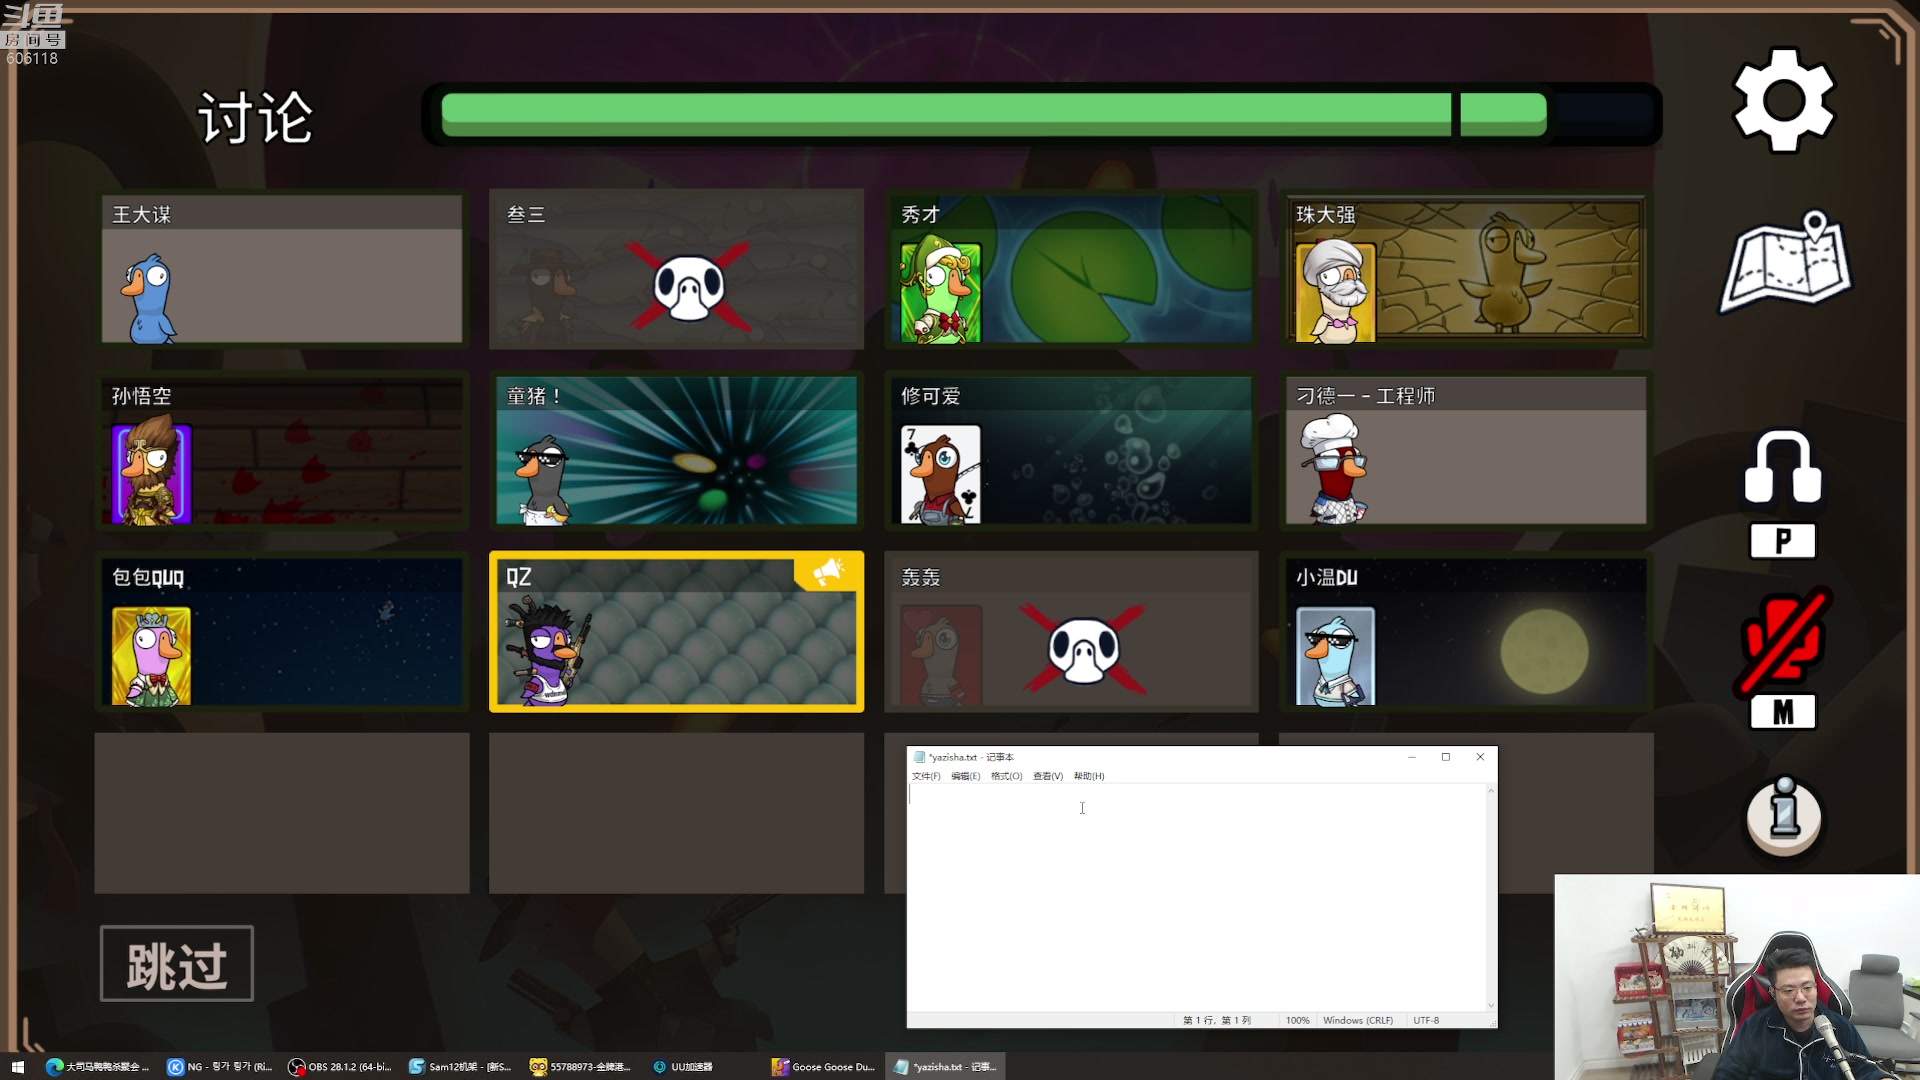This screenshot has width=1920, height=1080.
Task: Vote for player 珠大强
Action: [x=1466, y=269]
